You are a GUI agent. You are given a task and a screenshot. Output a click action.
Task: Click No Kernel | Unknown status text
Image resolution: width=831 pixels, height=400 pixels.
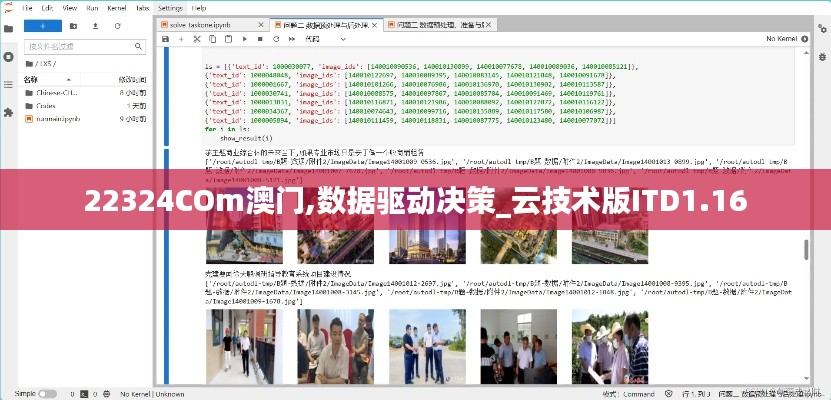click(x=152, y=394)
